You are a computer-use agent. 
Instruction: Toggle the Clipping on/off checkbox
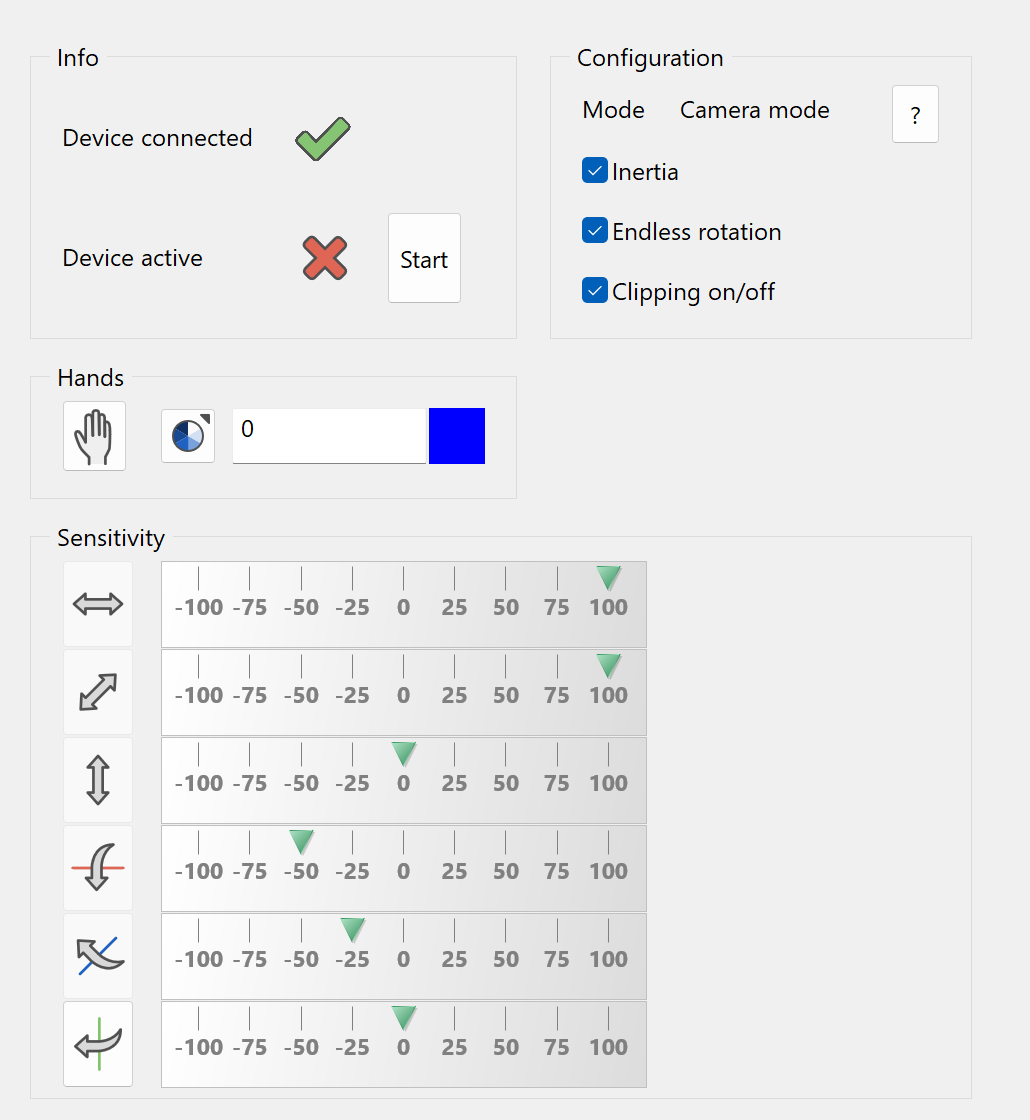pyautogui.click(x=594, y=291)
